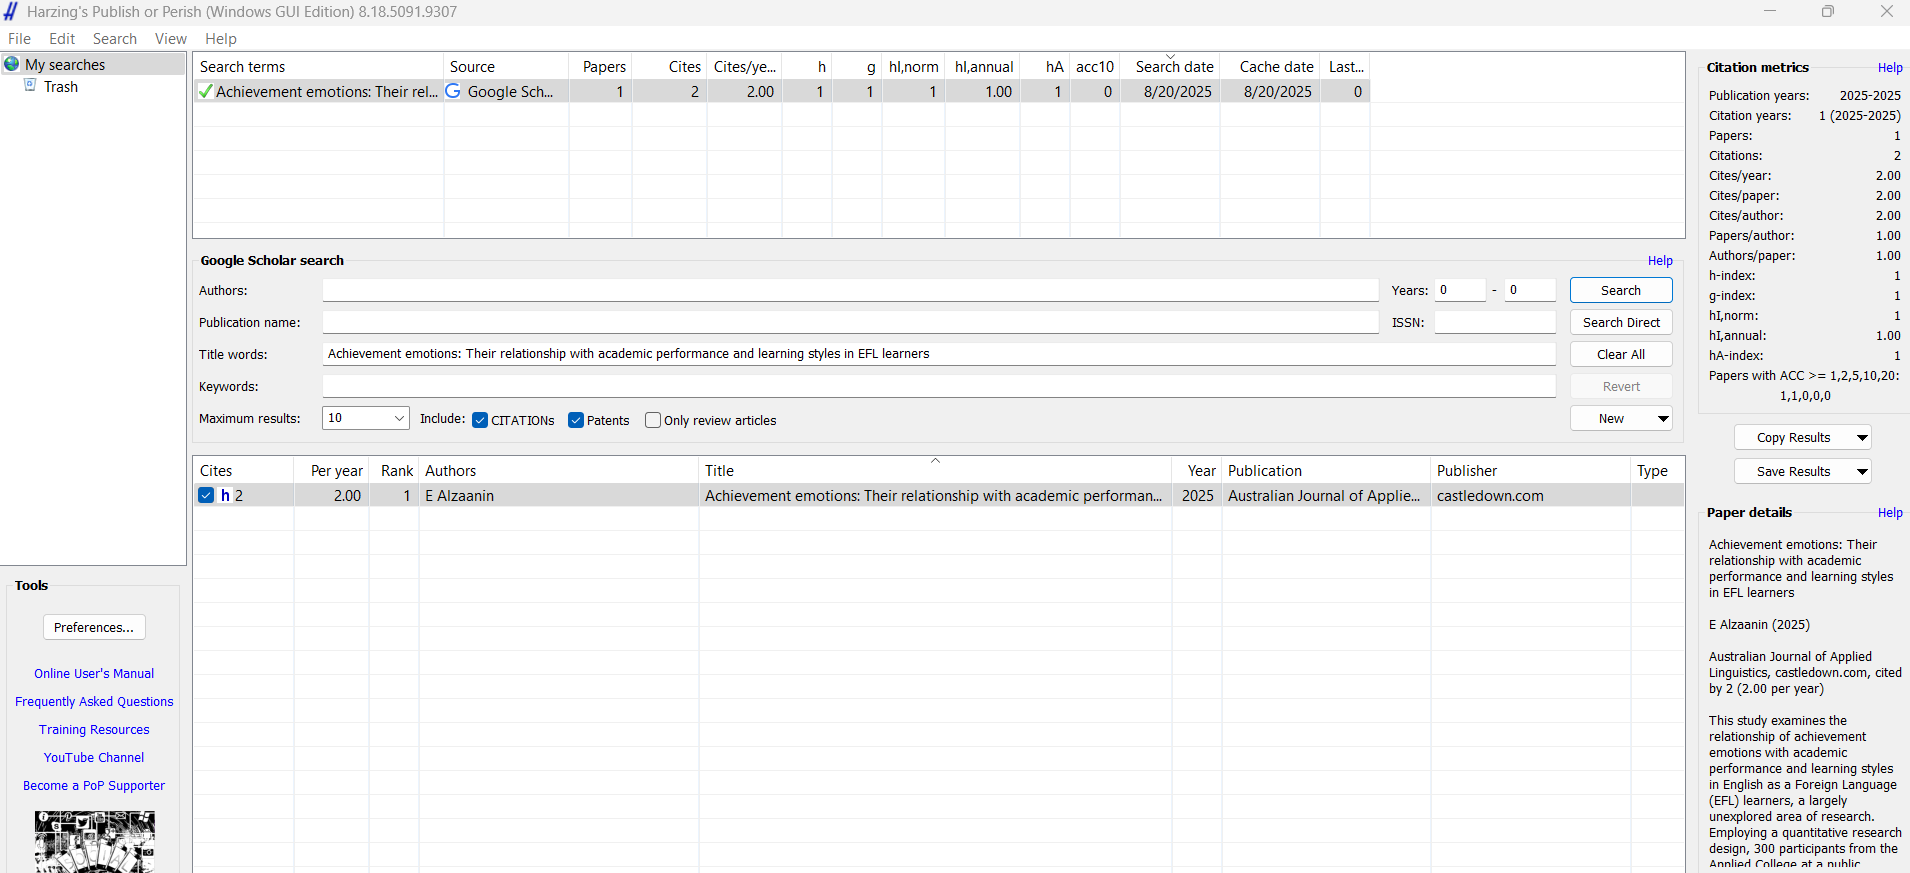The width and height of the screenshot is (1910, 873).
Task: Click the ISSN input field
Action: [1495, 322]
